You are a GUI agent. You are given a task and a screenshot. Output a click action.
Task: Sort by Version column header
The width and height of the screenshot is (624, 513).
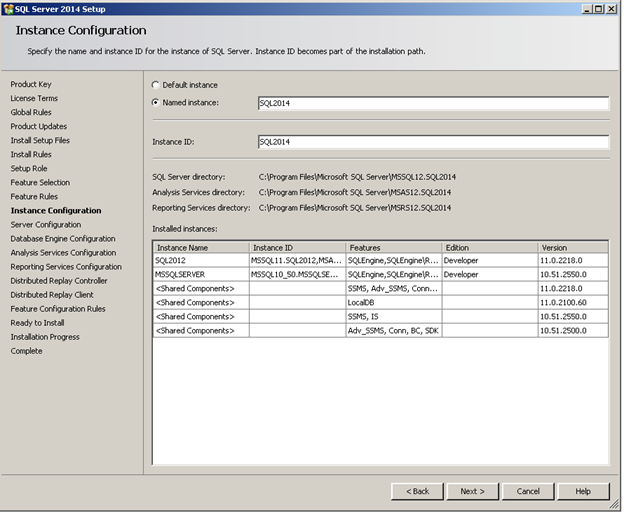(573, 248)
